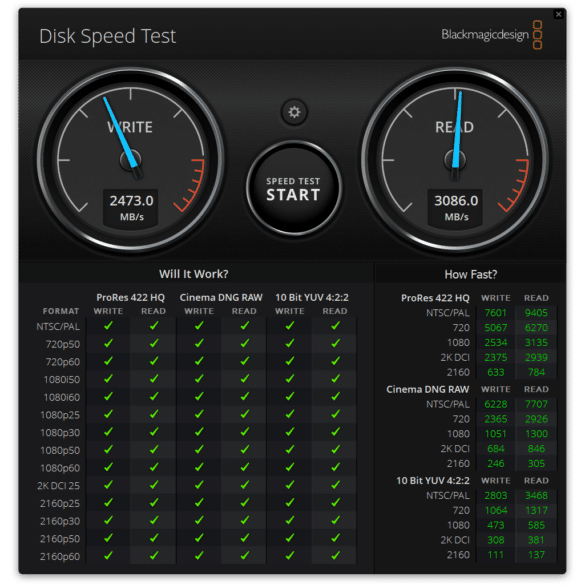Click 10 Bit YUV NTSC/PAL read value 3468
585x585 pixels.
coord(536,495)
